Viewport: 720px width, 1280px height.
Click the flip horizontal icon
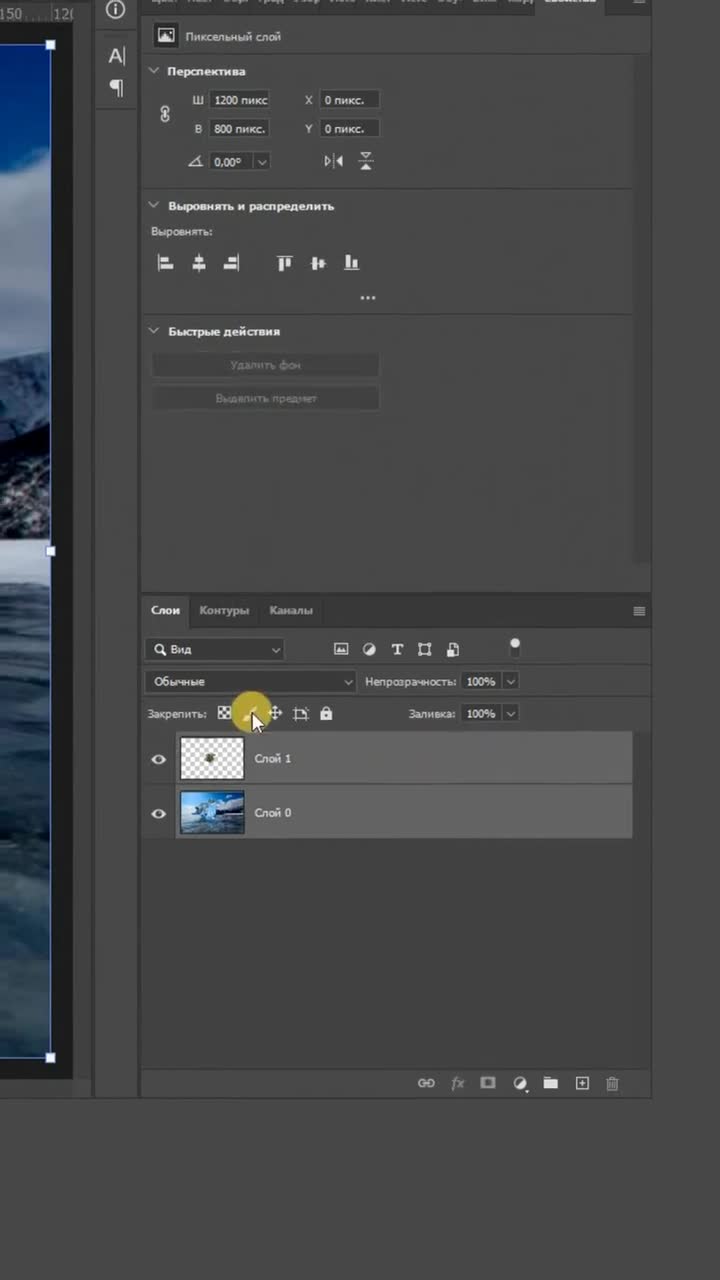click(x=334, y=161)
